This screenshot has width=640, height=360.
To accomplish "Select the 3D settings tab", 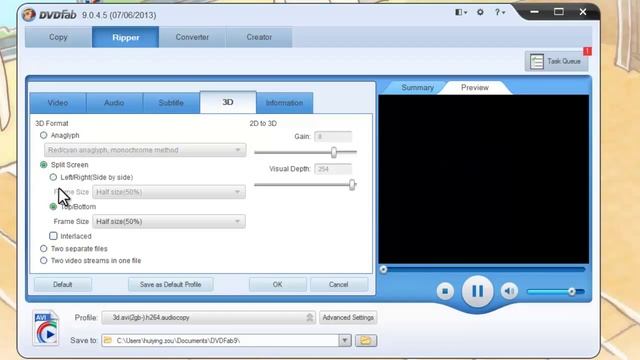I will tap(228, 102).
